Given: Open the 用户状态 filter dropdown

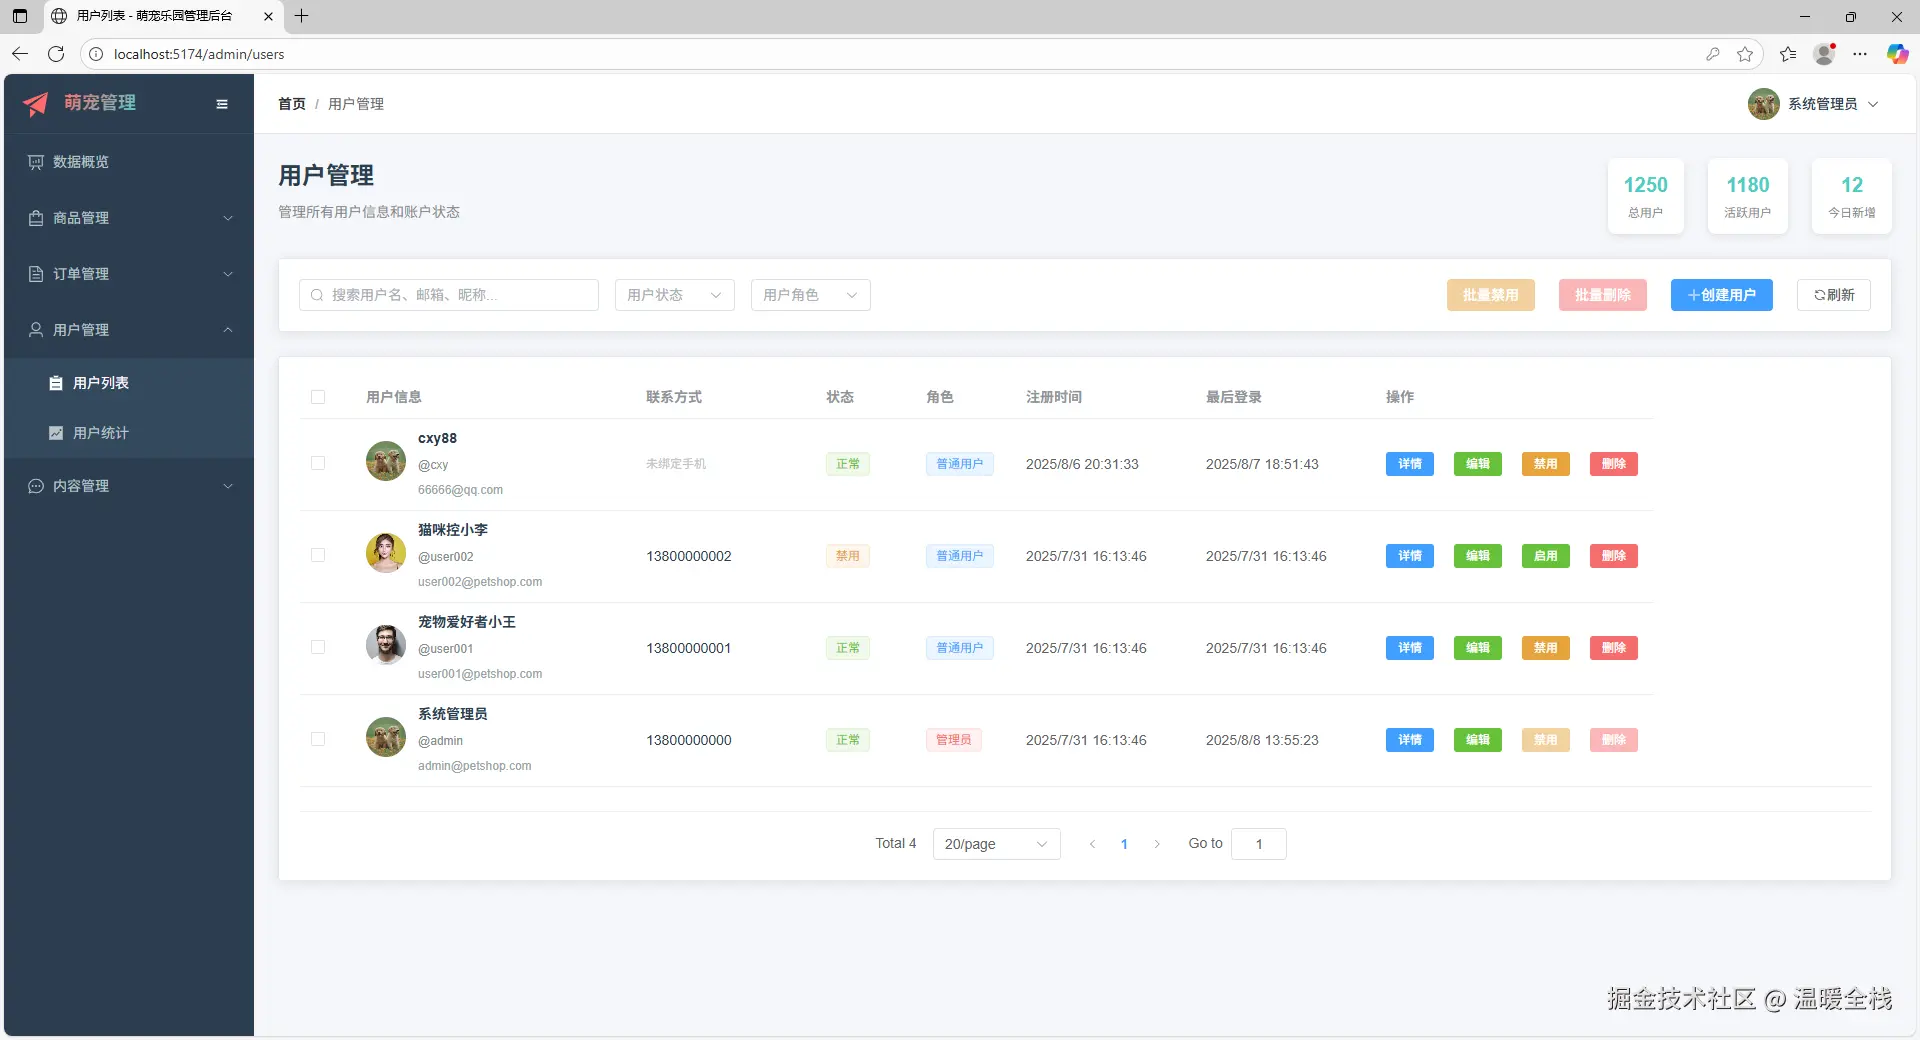Looking at the screenshot, I should [675, 295].
